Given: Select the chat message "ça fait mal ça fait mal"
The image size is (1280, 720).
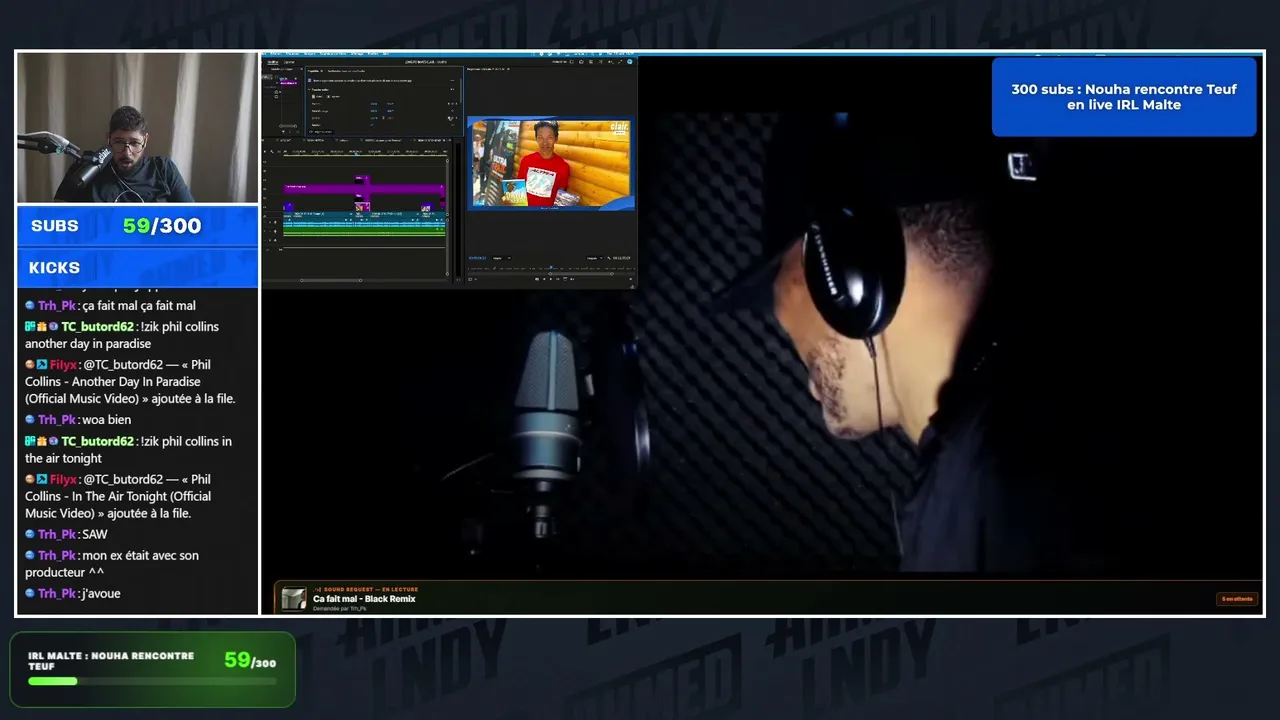Looking at the screenshot, I should [110, 306].
